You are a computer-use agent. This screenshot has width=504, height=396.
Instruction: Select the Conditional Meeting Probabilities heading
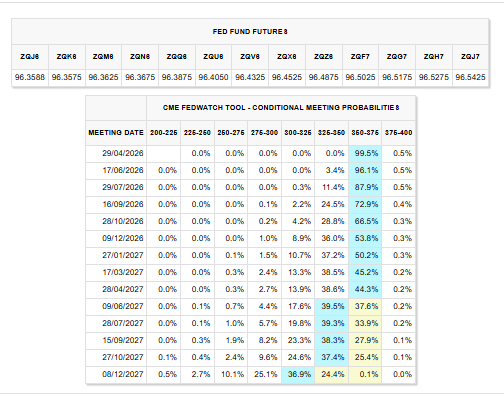click(x=281, y=108)
